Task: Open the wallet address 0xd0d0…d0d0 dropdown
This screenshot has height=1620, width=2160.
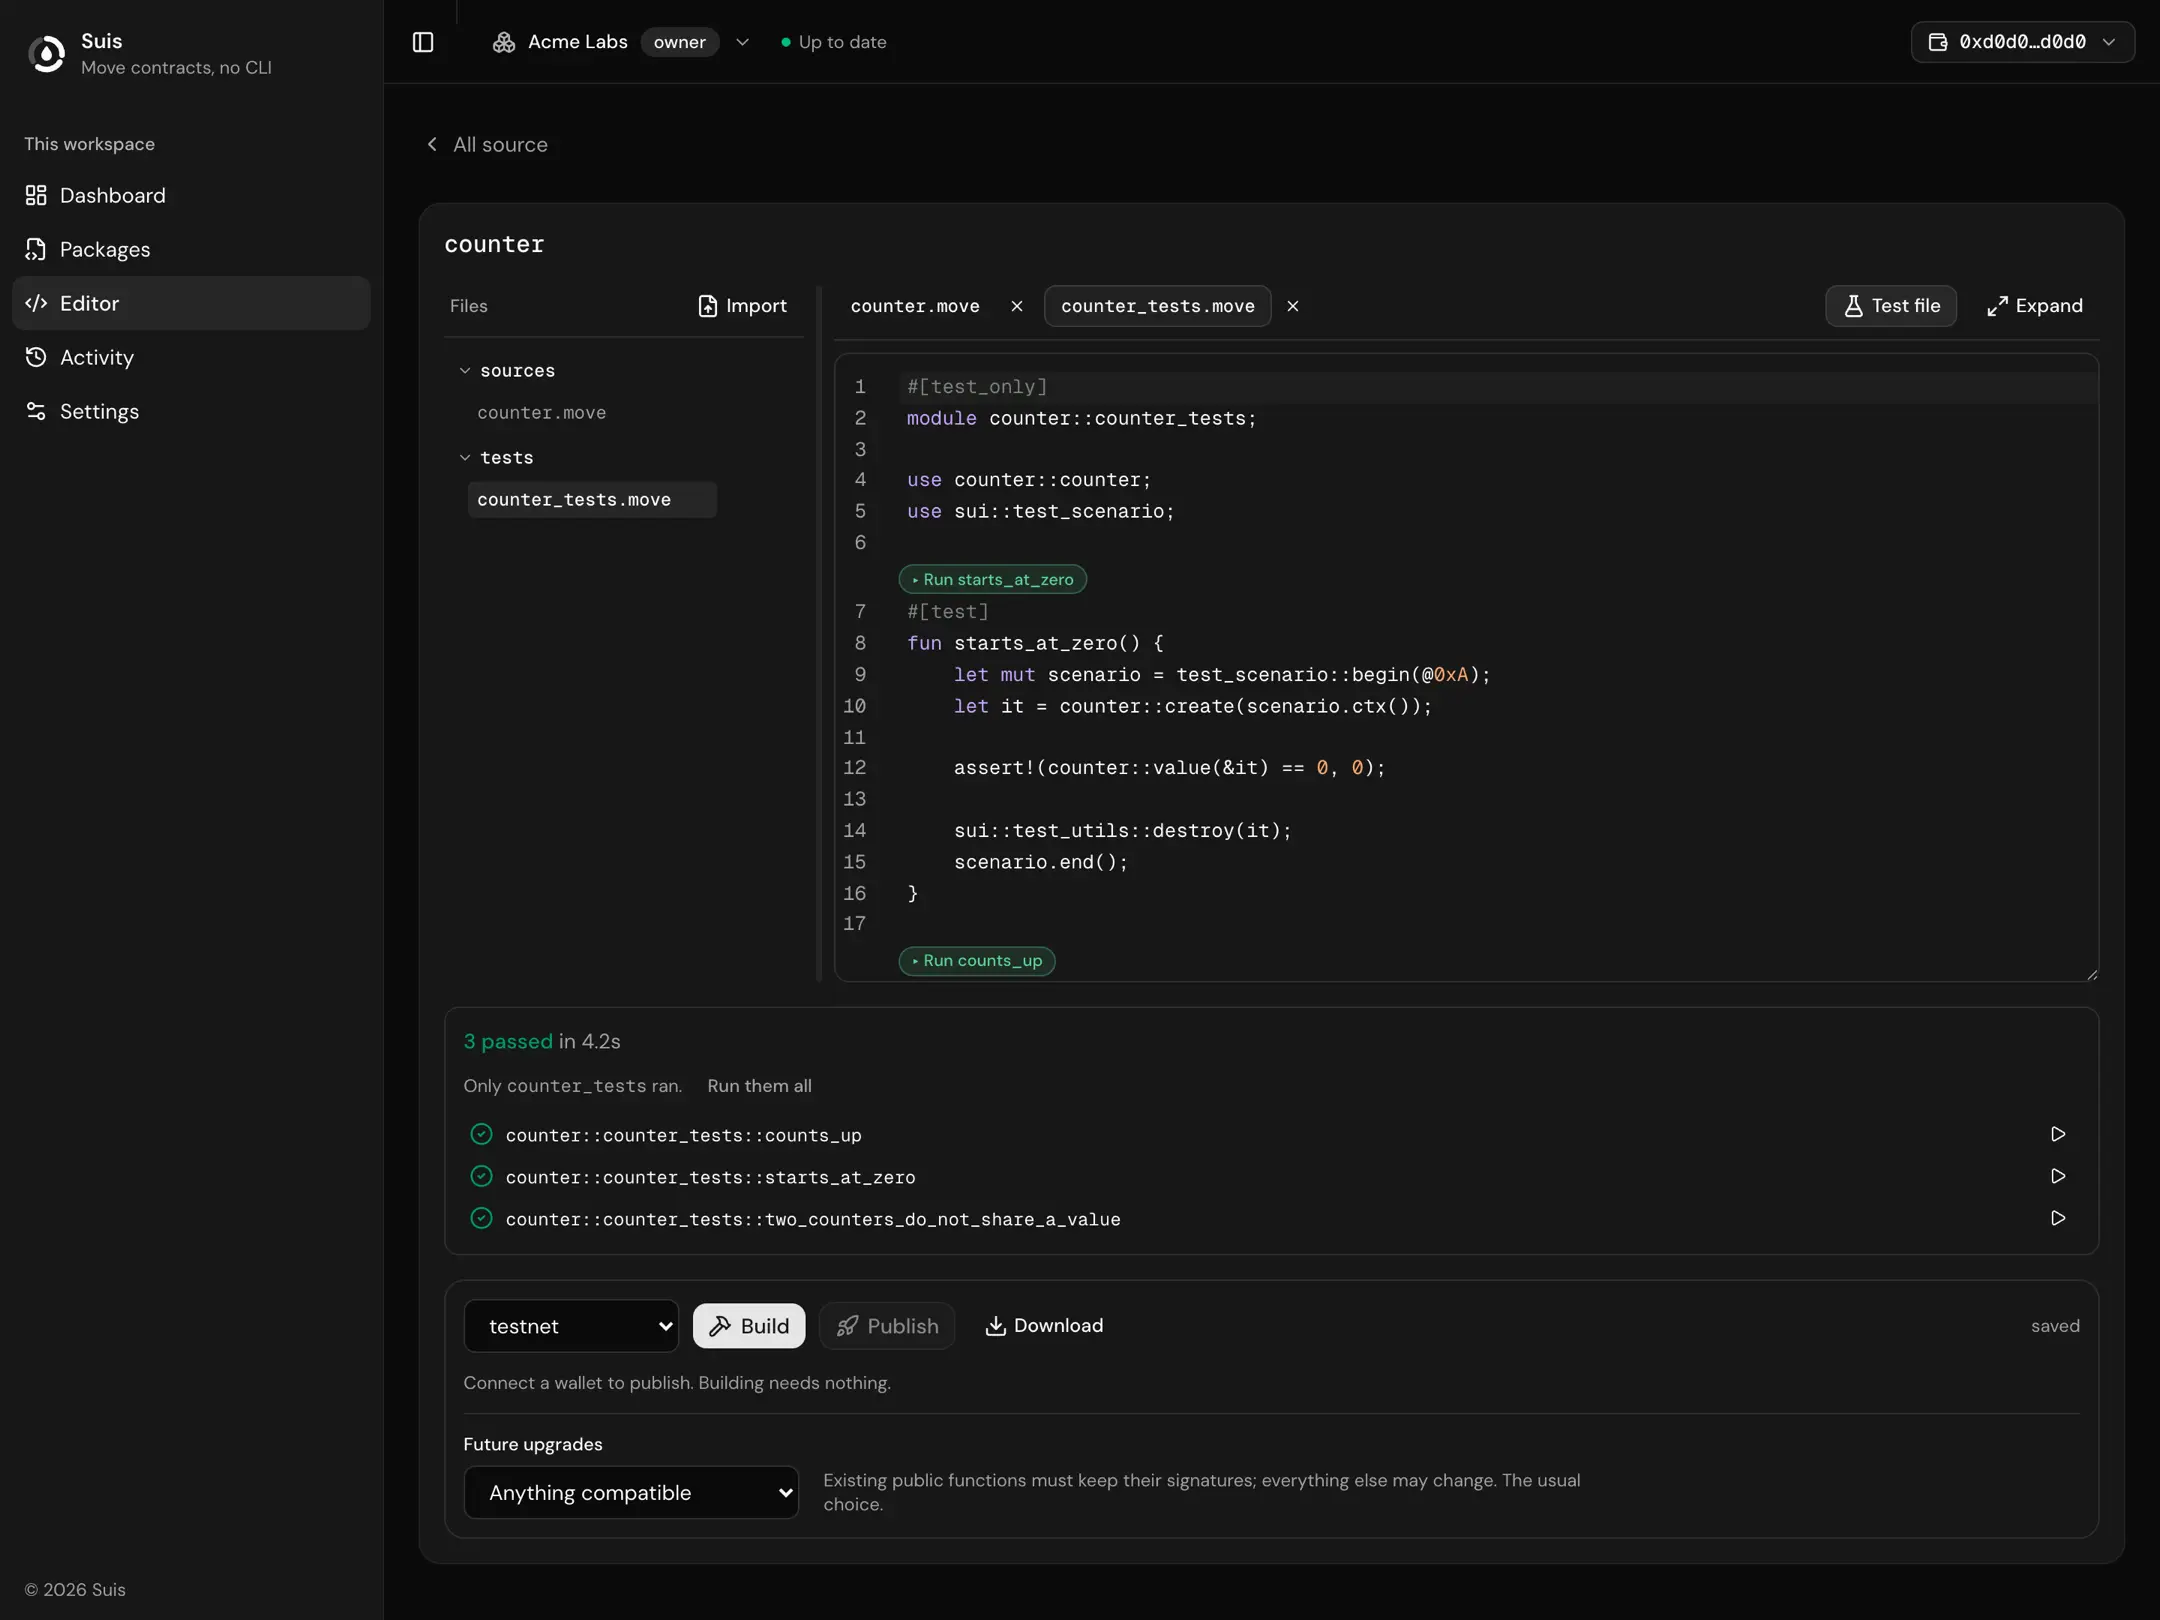Action: pos(2022,42)
